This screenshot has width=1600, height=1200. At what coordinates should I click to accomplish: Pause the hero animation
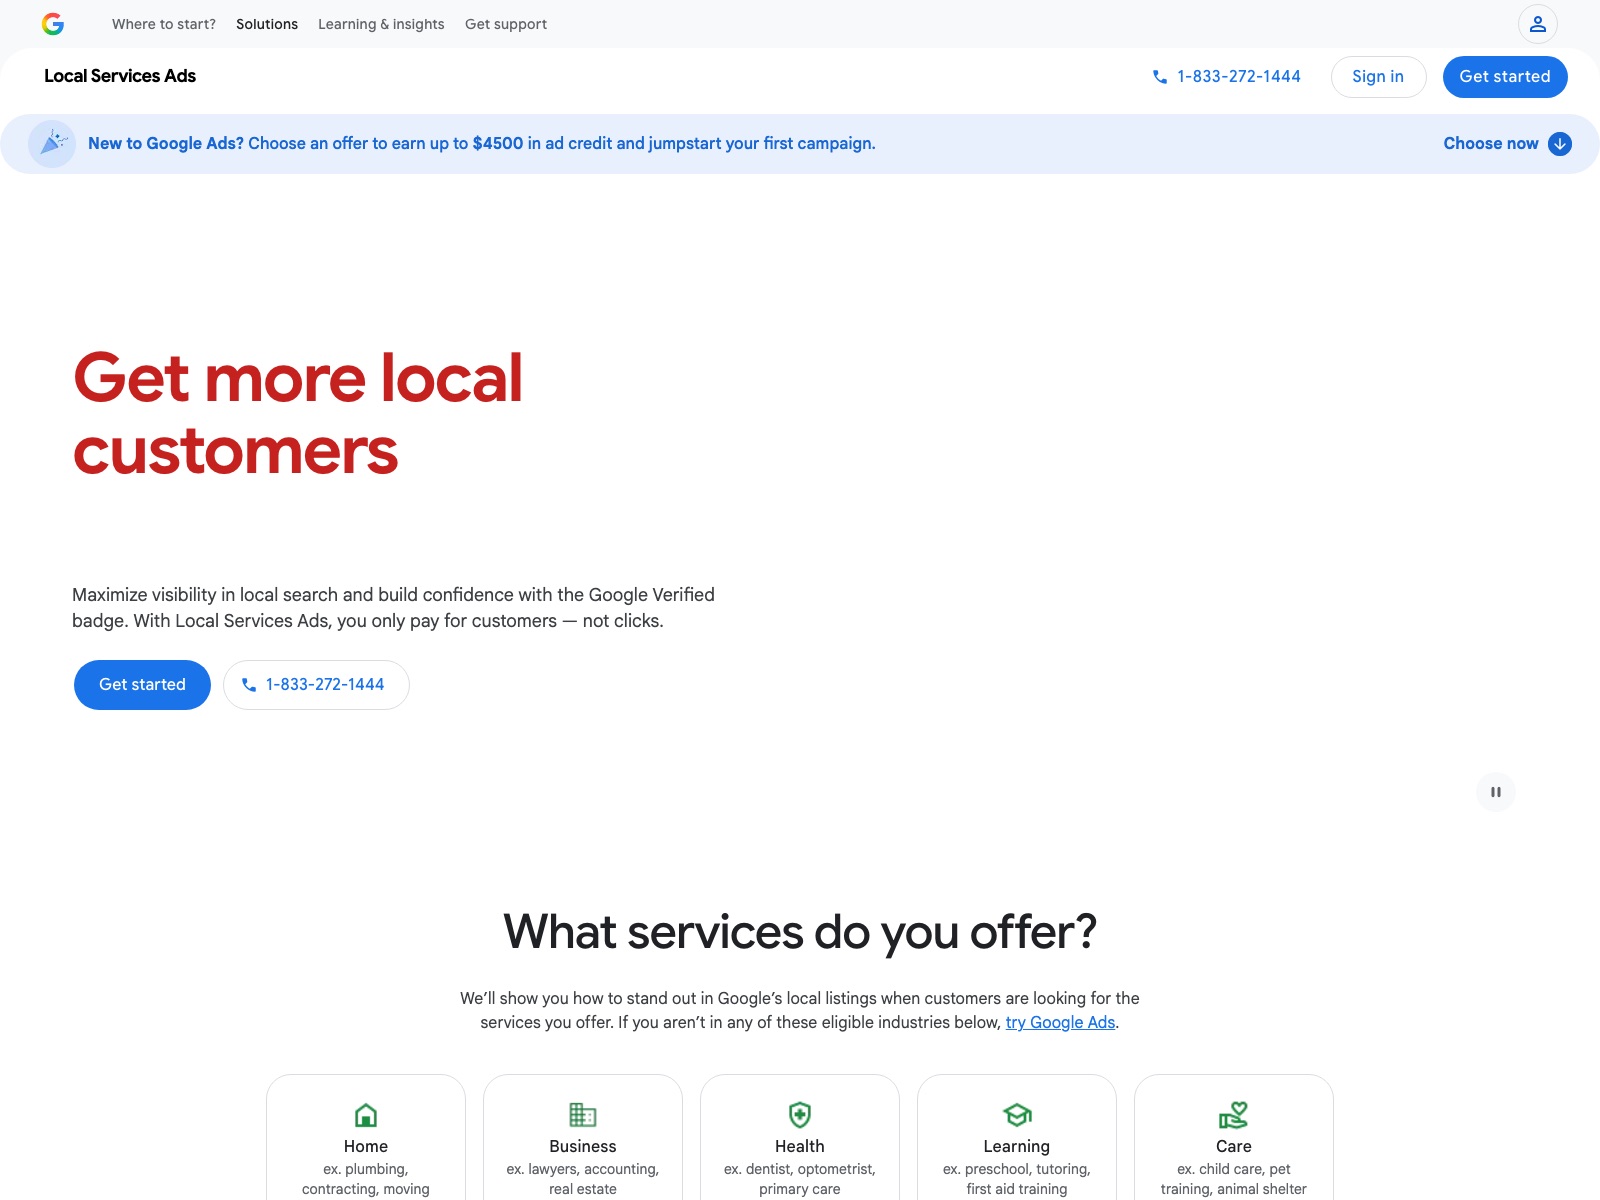(1496, 792)
